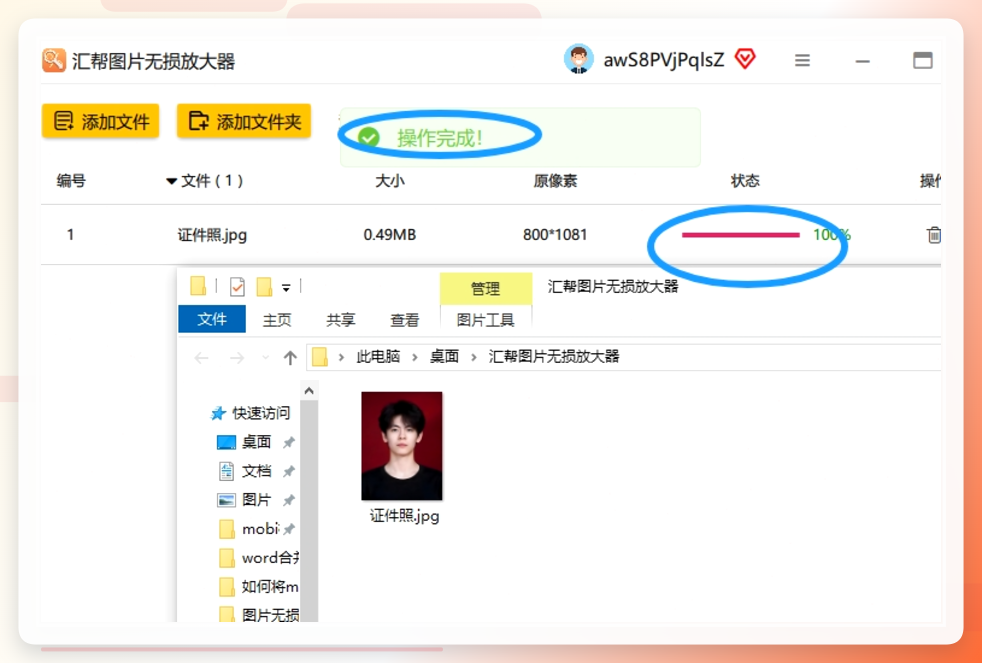Click the navigation pane scroll up arrow
The height and width of the screenshot is (663, 982).
point(309,391)
